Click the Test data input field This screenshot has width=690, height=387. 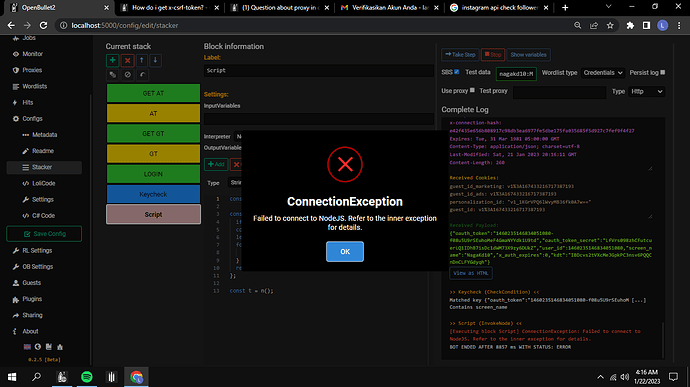[x=516, y=74]
